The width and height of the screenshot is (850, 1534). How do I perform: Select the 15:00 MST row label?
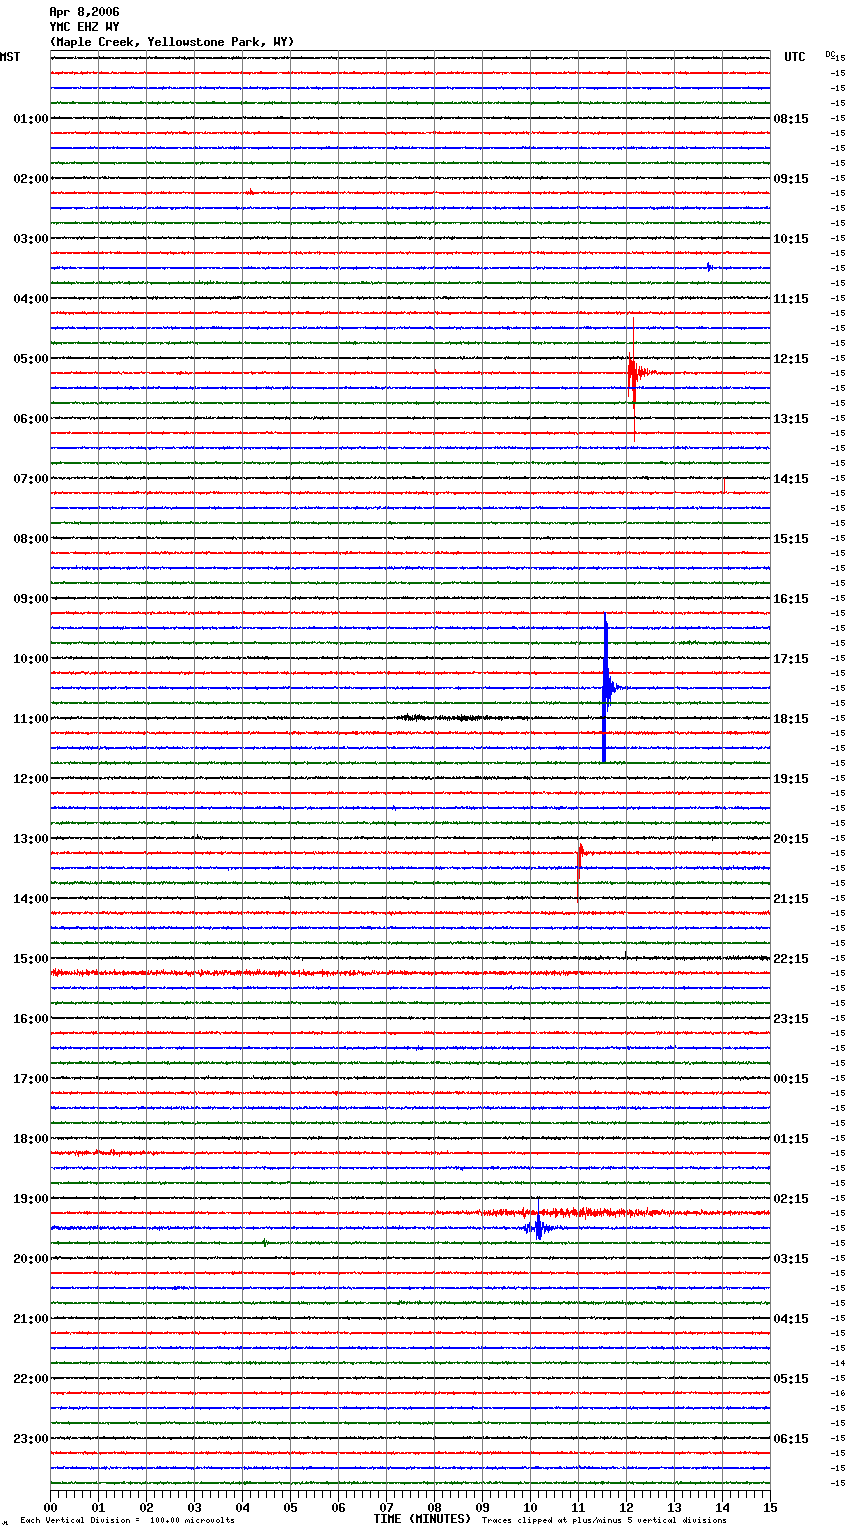pyautogui.click(x=30, y=958)
